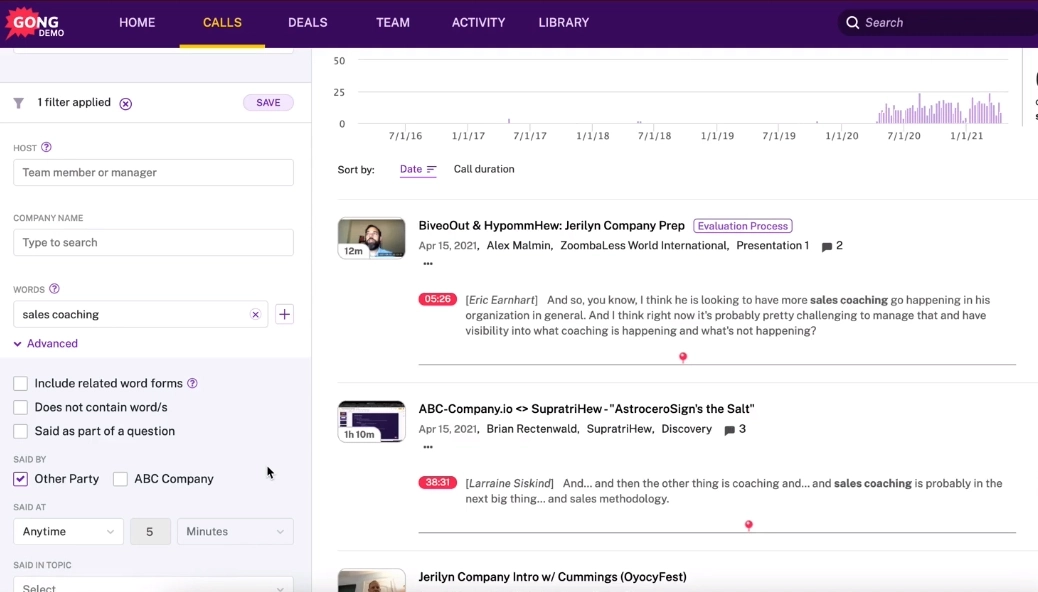Clear the sales coaching term
This screenshot has height=592, width=1038.
tap(255, 315)
